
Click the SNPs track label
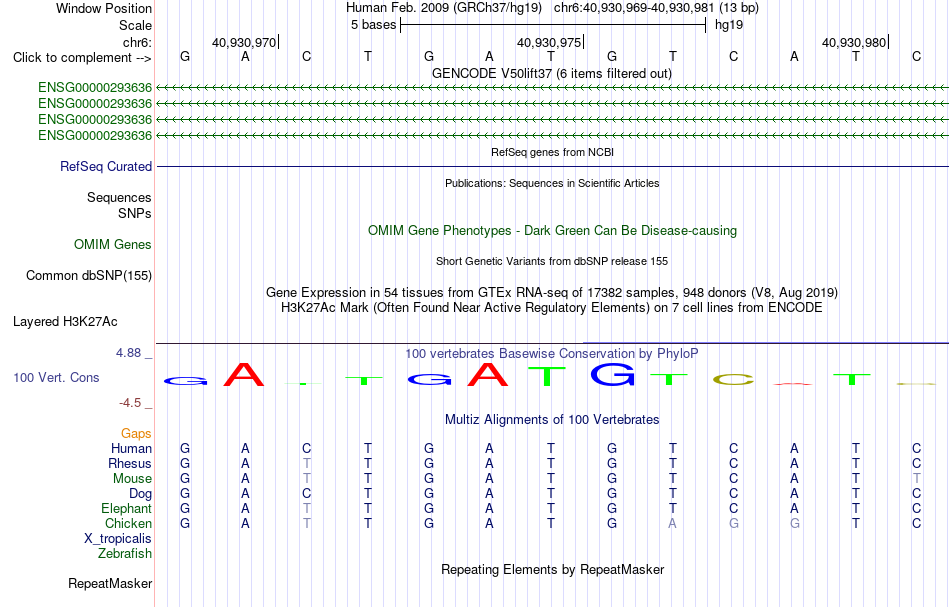tap(135, 213)
